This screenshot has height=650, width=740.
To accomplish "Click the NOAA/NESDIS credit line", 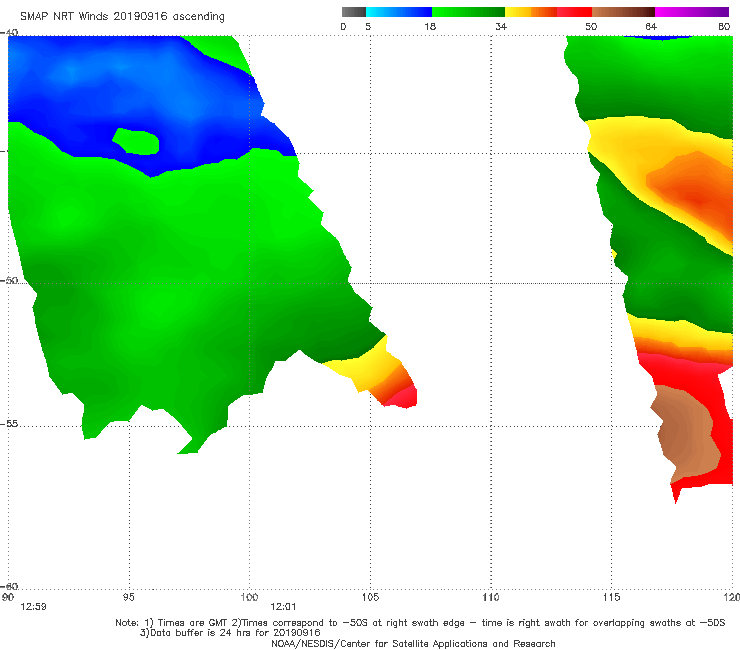I will (413, 643).
